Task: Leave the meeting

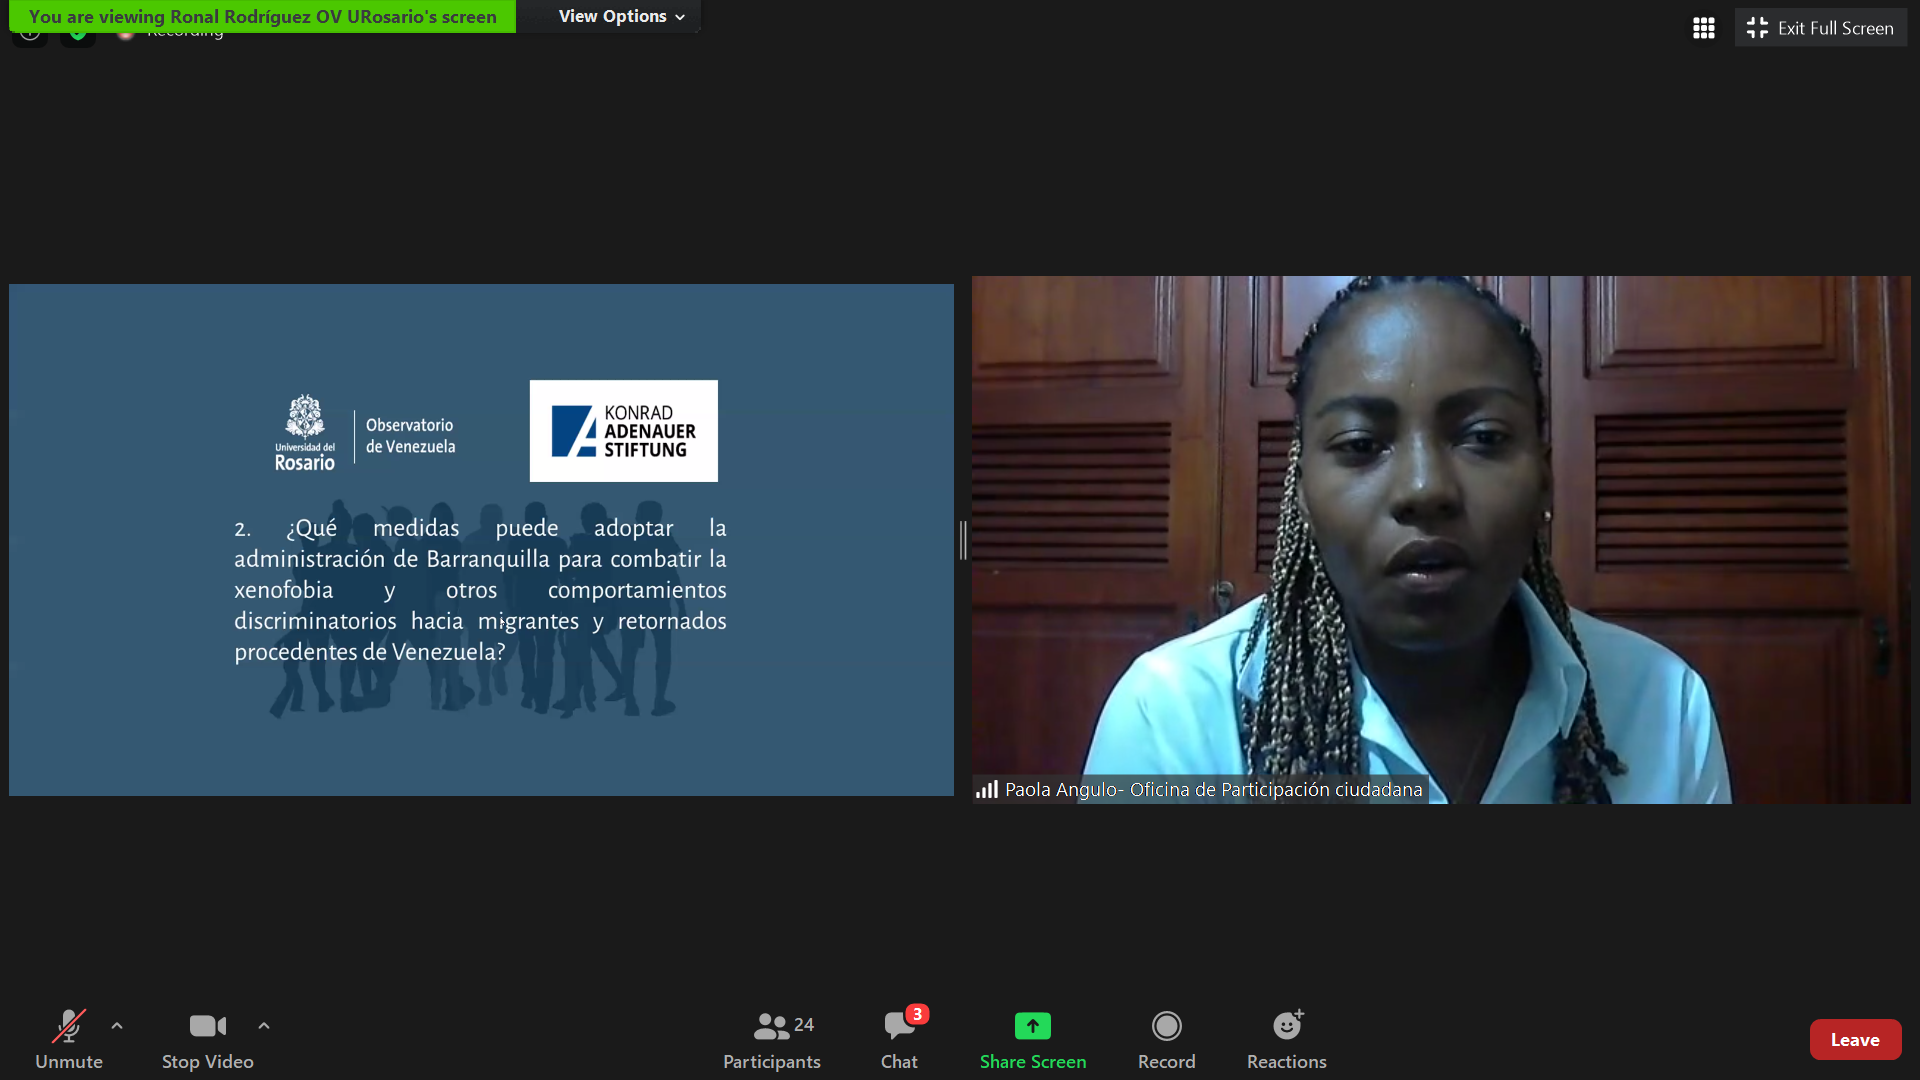Action: (x=1854, y=1040)
